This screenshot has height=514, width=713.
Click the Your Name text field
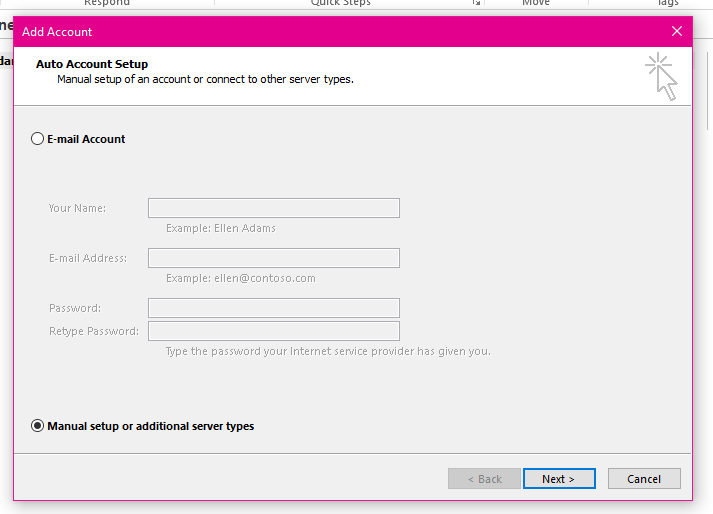tap(274, 208)
